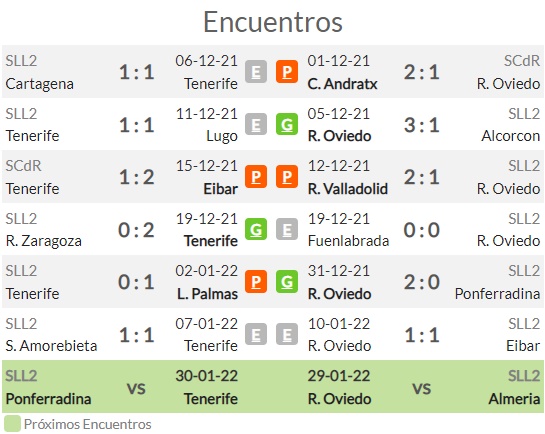Click green G badge beside Tenerife 19-12-21
The height and width of the screenshot is (434, 545).
[x=256, y=229]
